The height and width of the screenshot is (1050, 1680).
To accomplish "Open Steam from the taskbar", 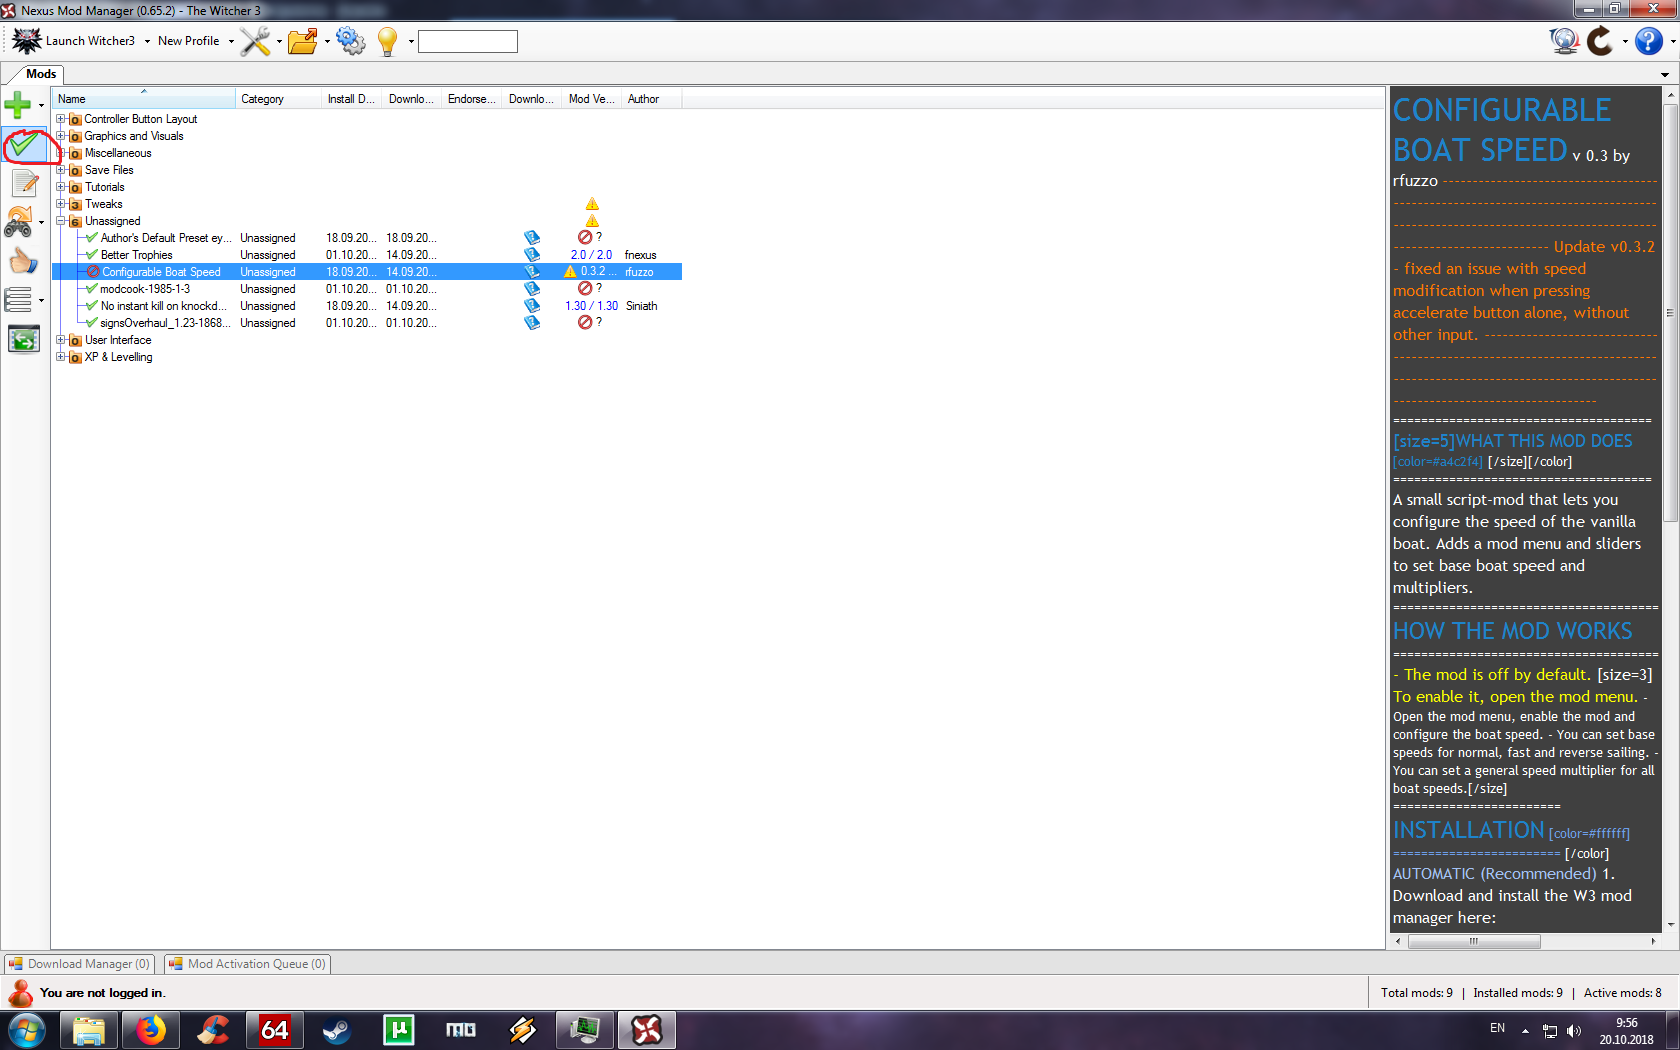I will click(337, 1030).
